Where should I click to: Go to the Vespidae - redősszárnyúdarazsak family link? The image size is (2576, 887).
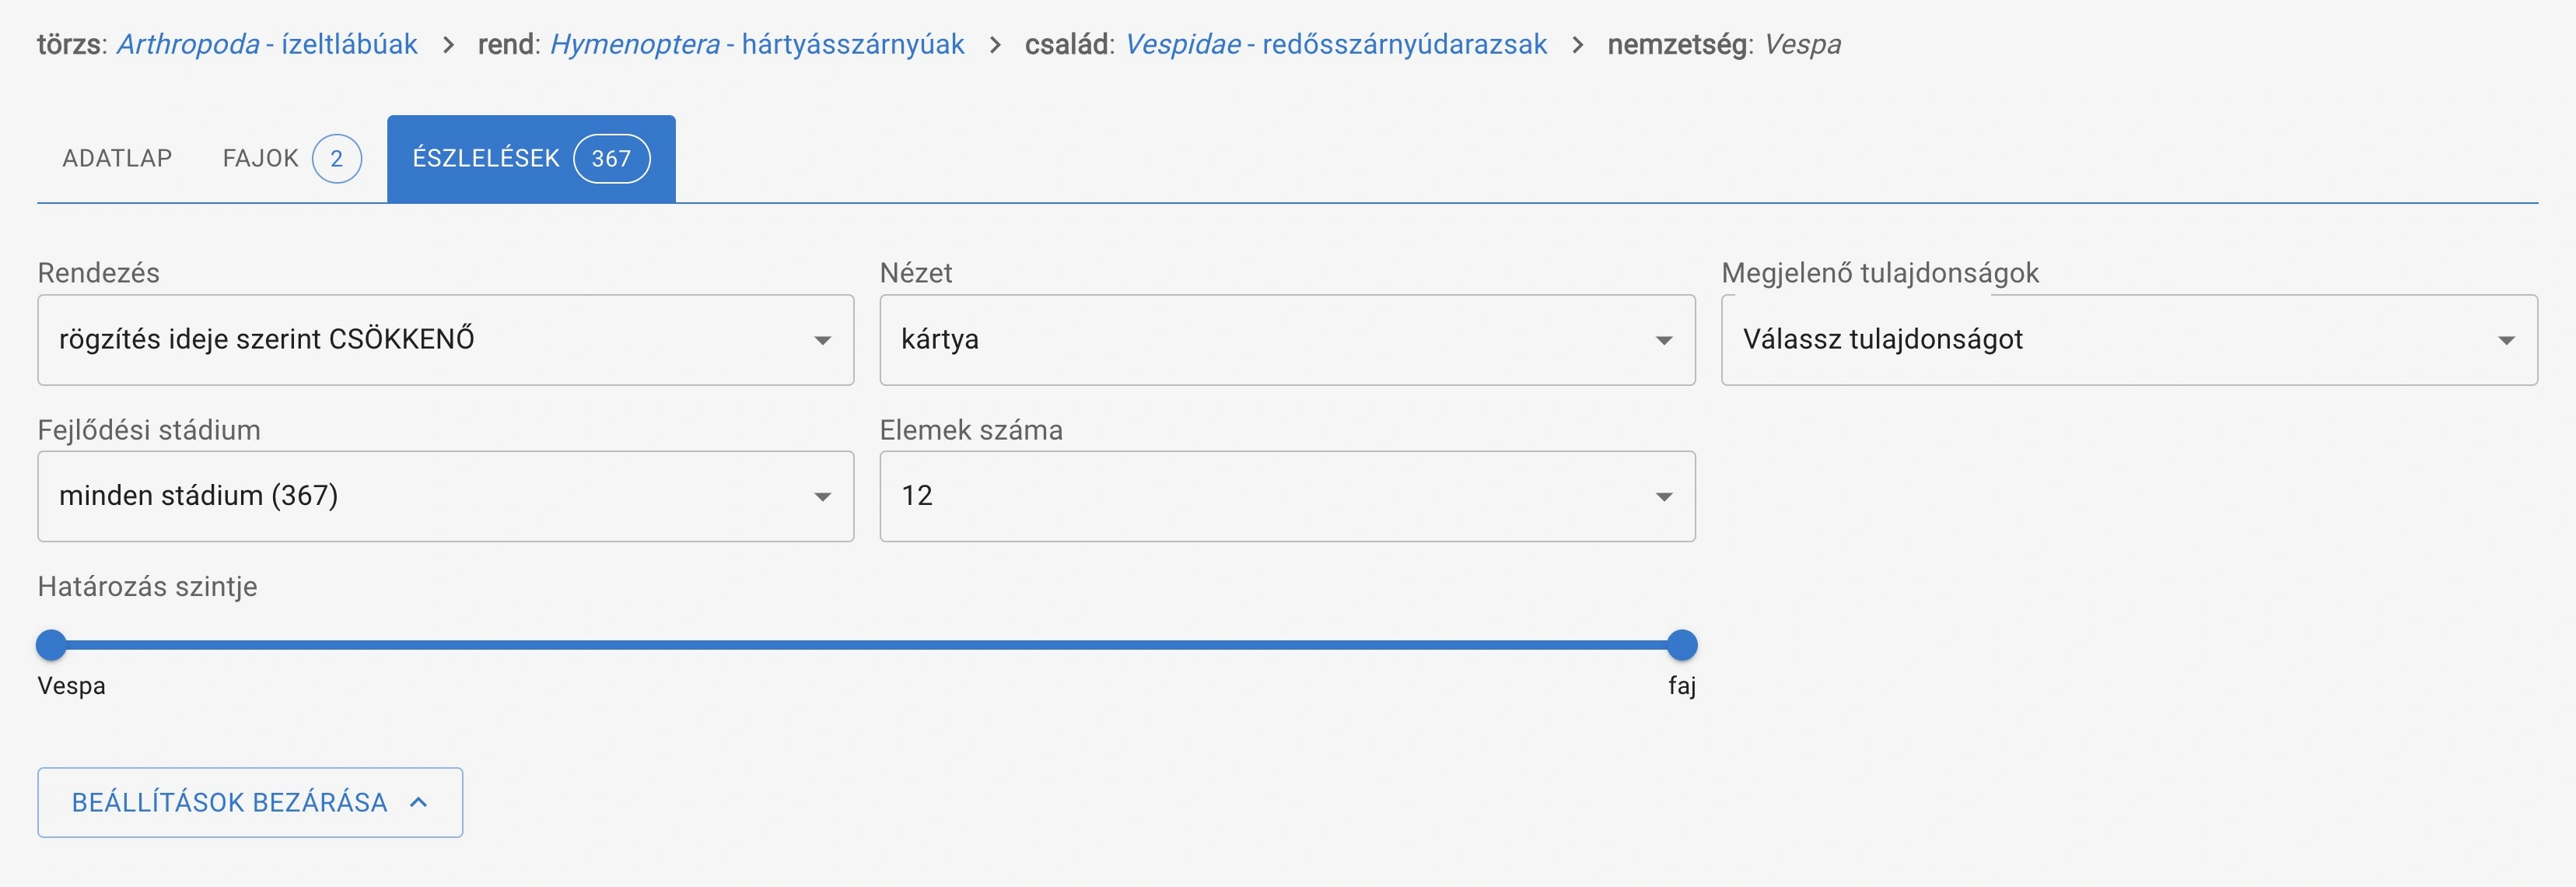[x=1336, y=45]
